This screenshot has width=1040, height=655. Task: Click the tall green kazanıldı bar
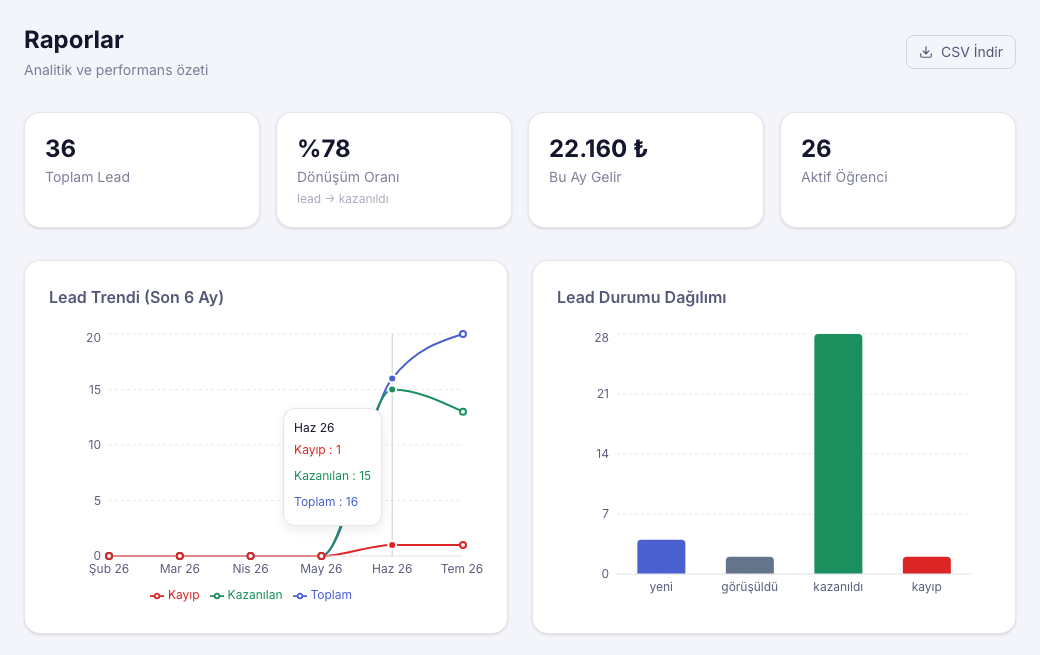pos(838,453)
